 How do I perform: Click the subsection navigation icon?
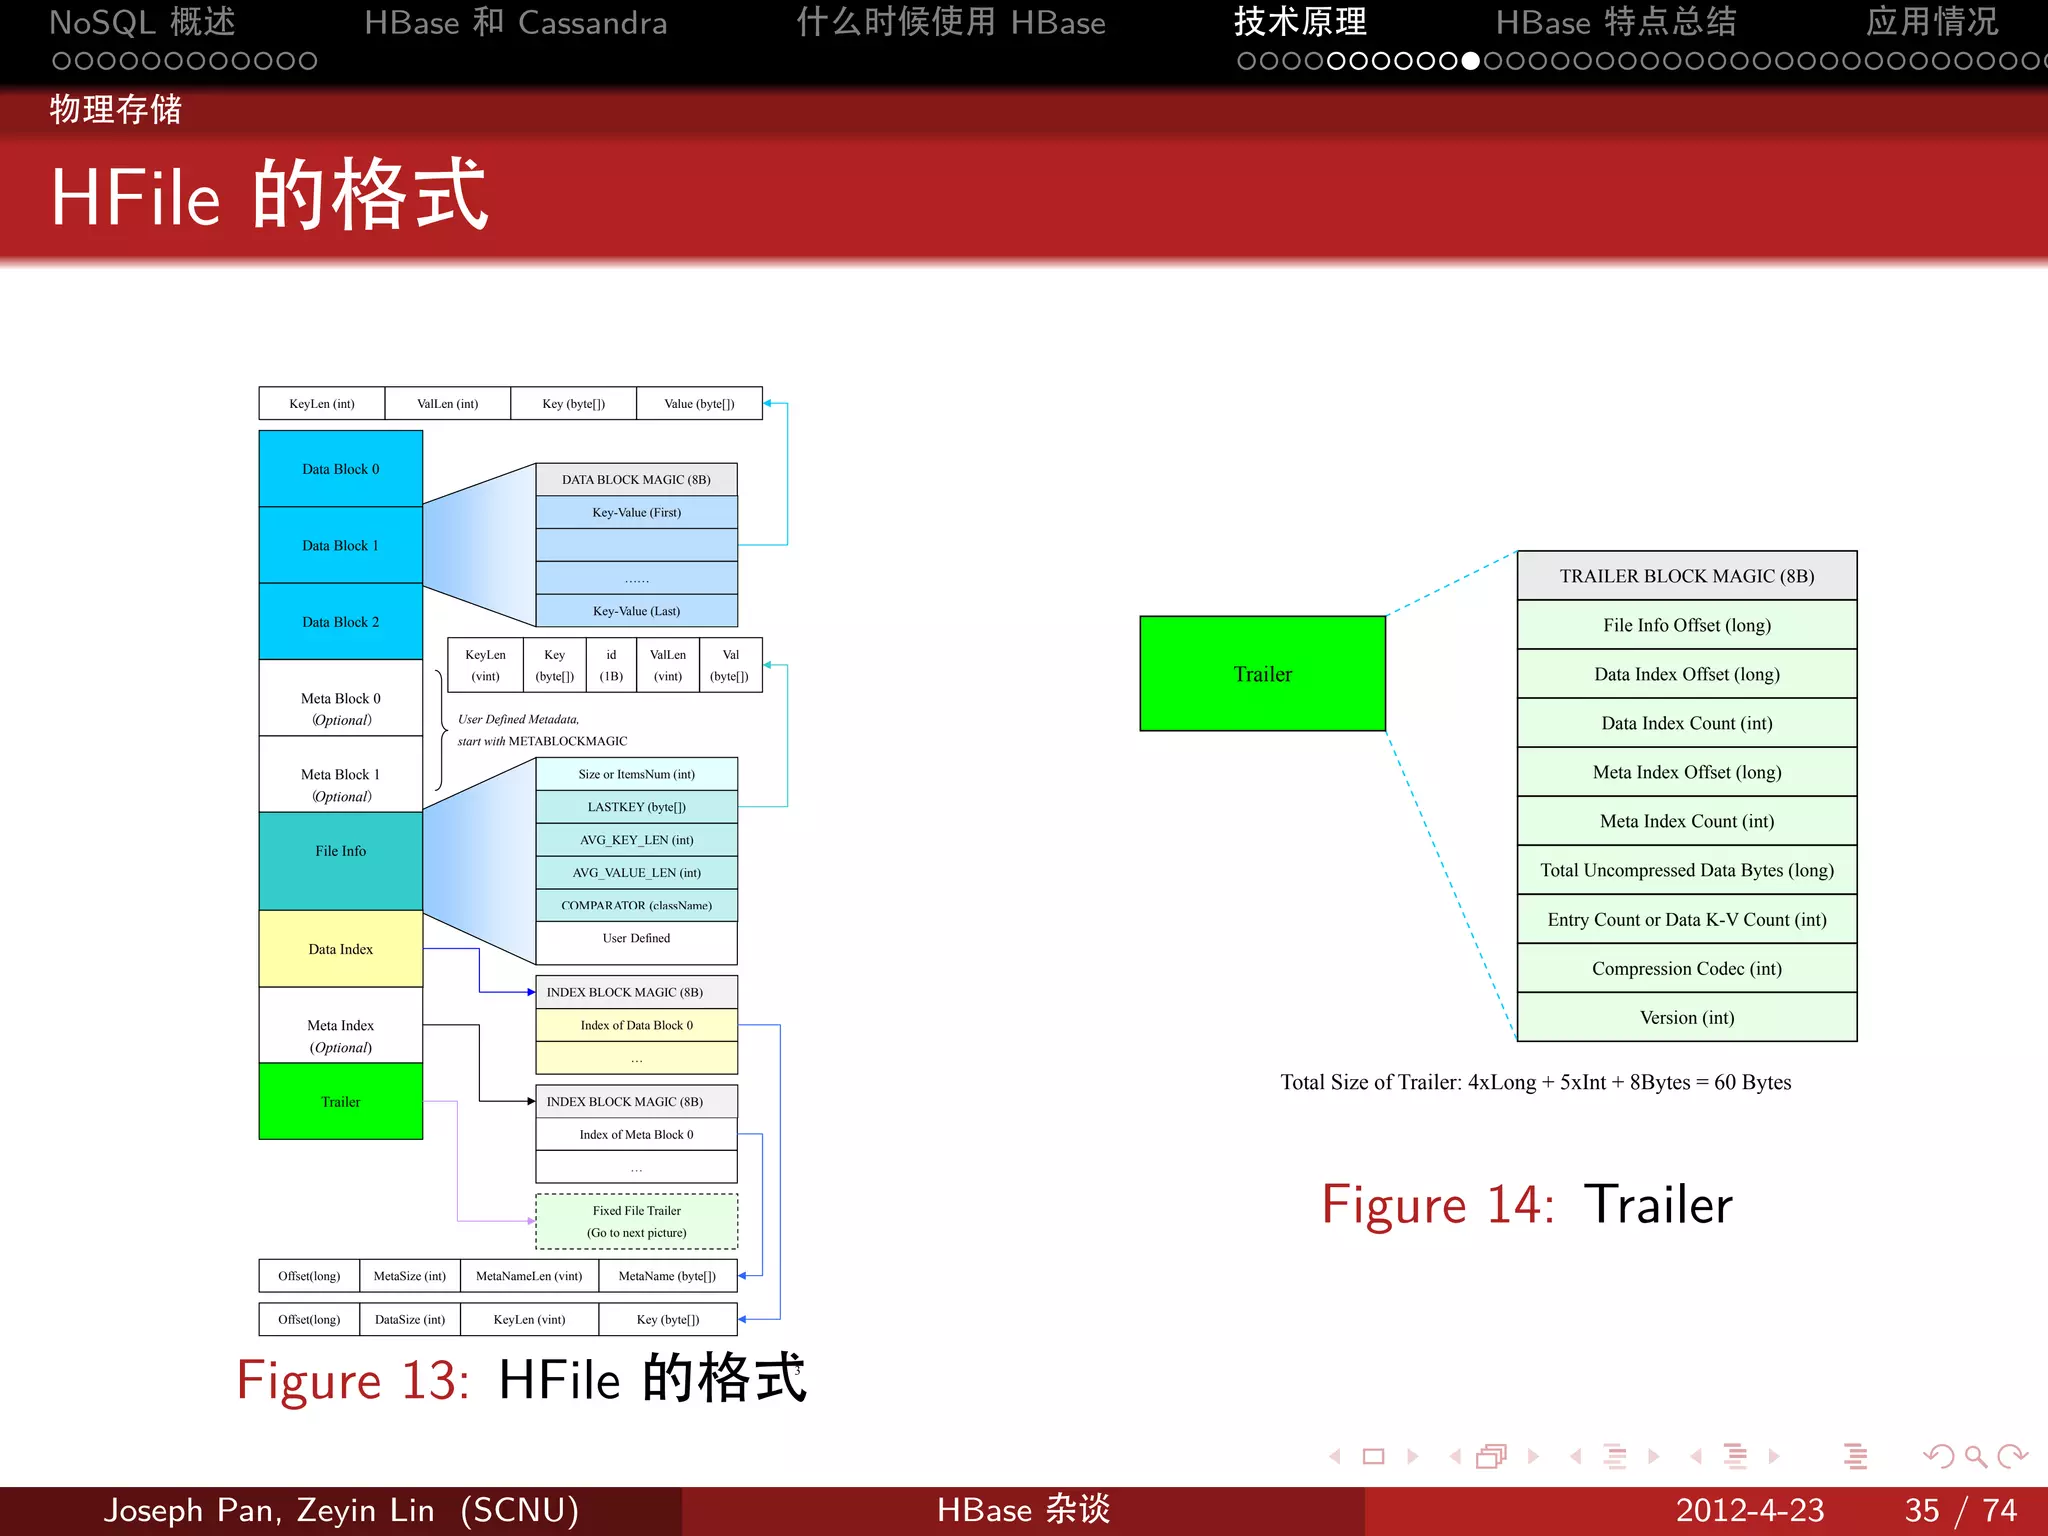(x=1615, y=1456)
